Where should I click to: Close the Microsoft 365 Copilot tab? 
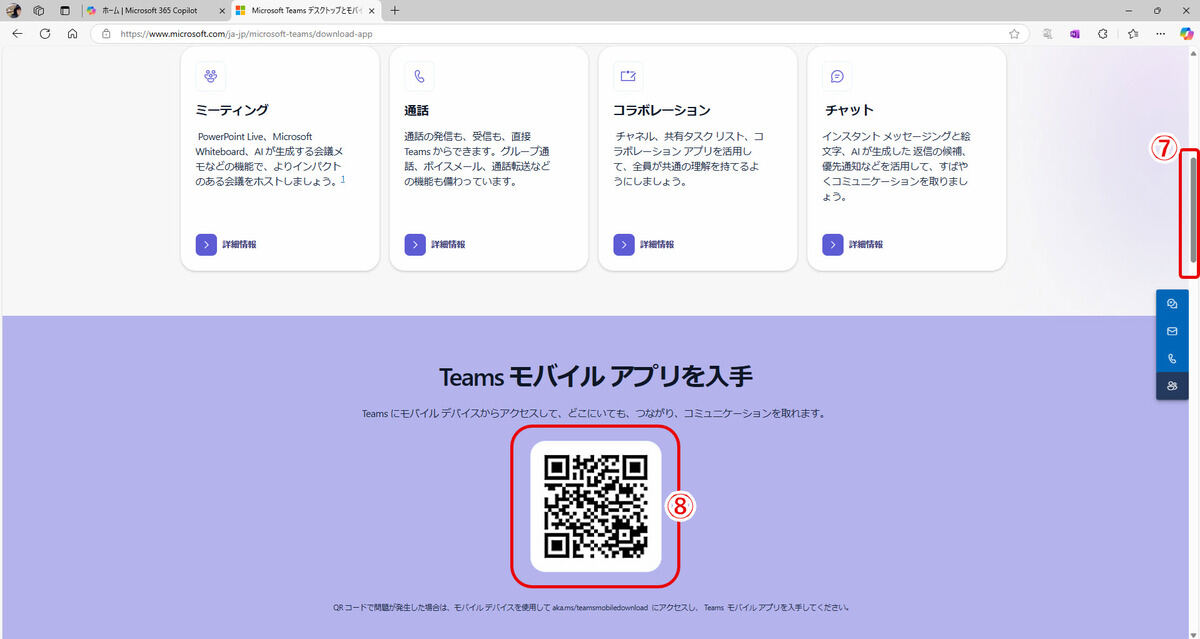[222, 10]
